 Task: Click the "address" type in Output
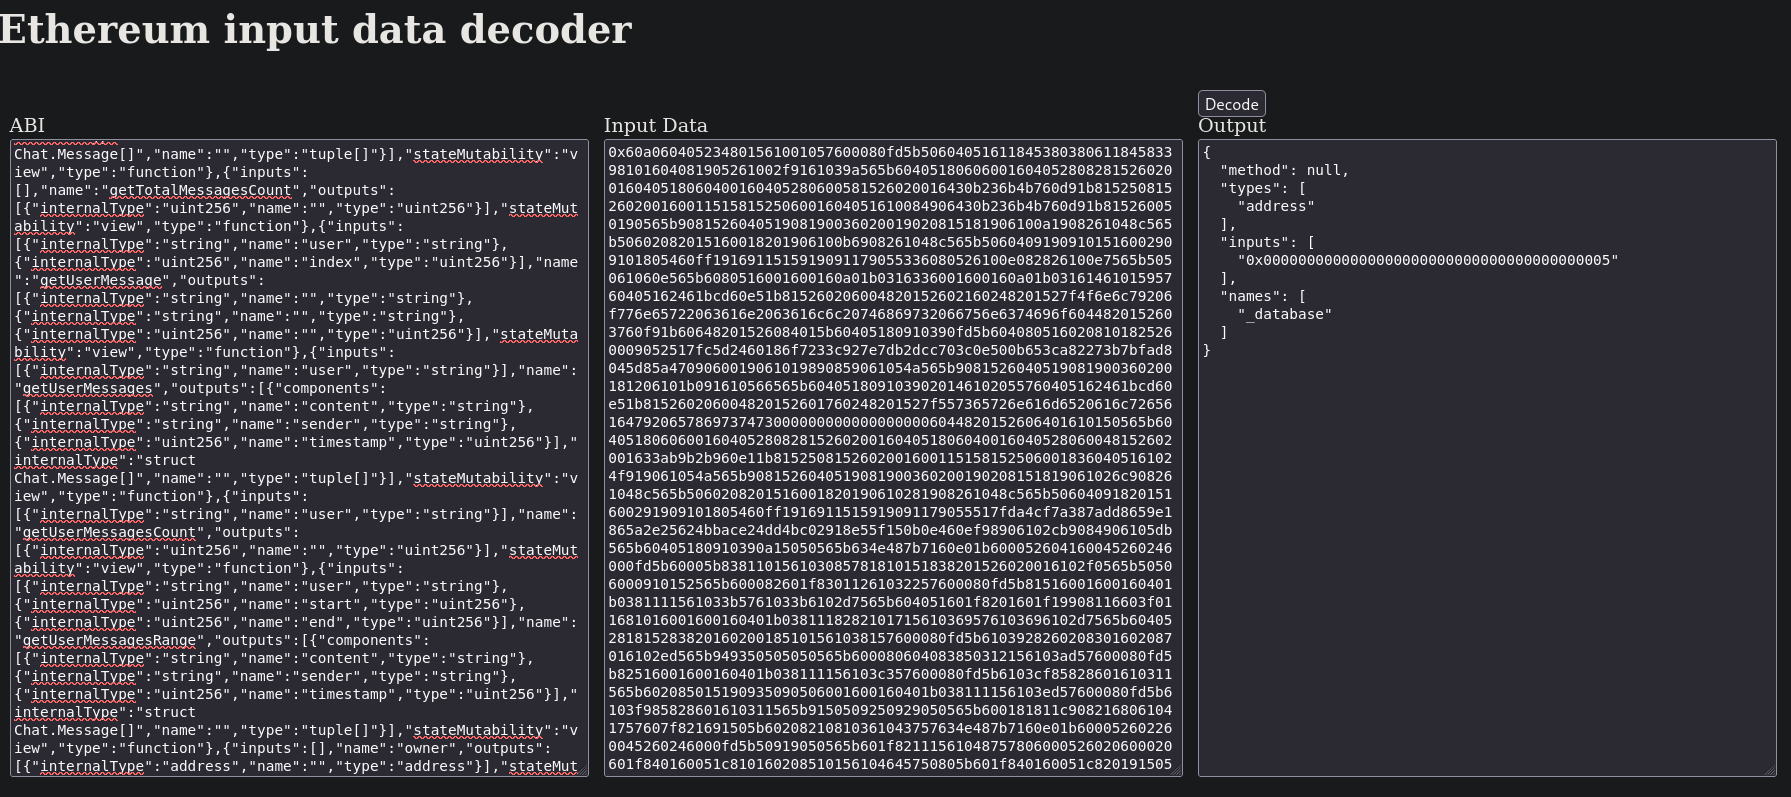(1276, 206)
